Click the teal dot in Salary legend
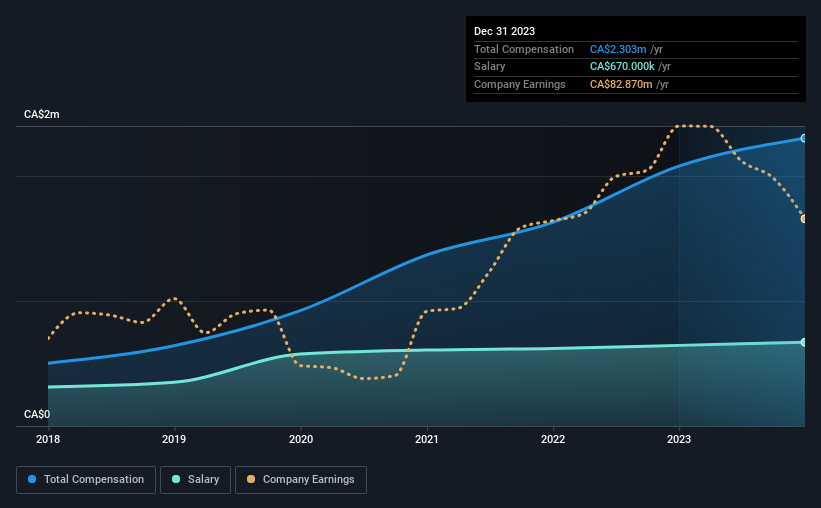The width and height of the screenshot is (821, 508). pos(176,479)
